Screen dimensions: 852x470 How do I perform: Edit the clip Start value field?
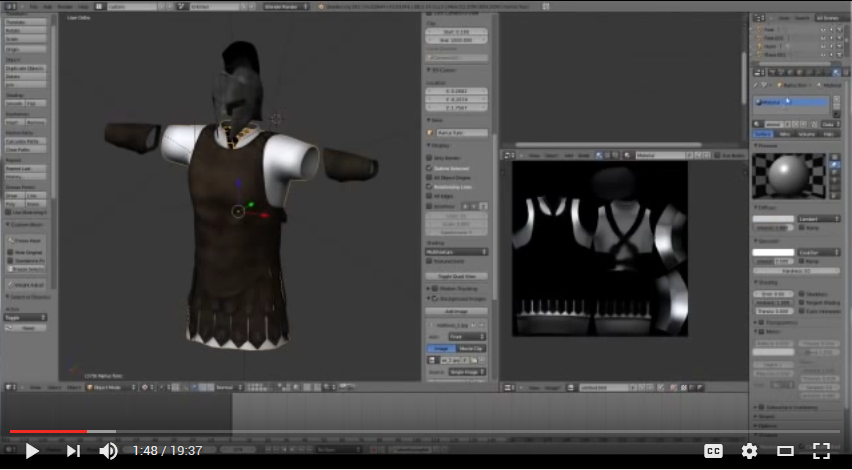click(x=456, y=32)
